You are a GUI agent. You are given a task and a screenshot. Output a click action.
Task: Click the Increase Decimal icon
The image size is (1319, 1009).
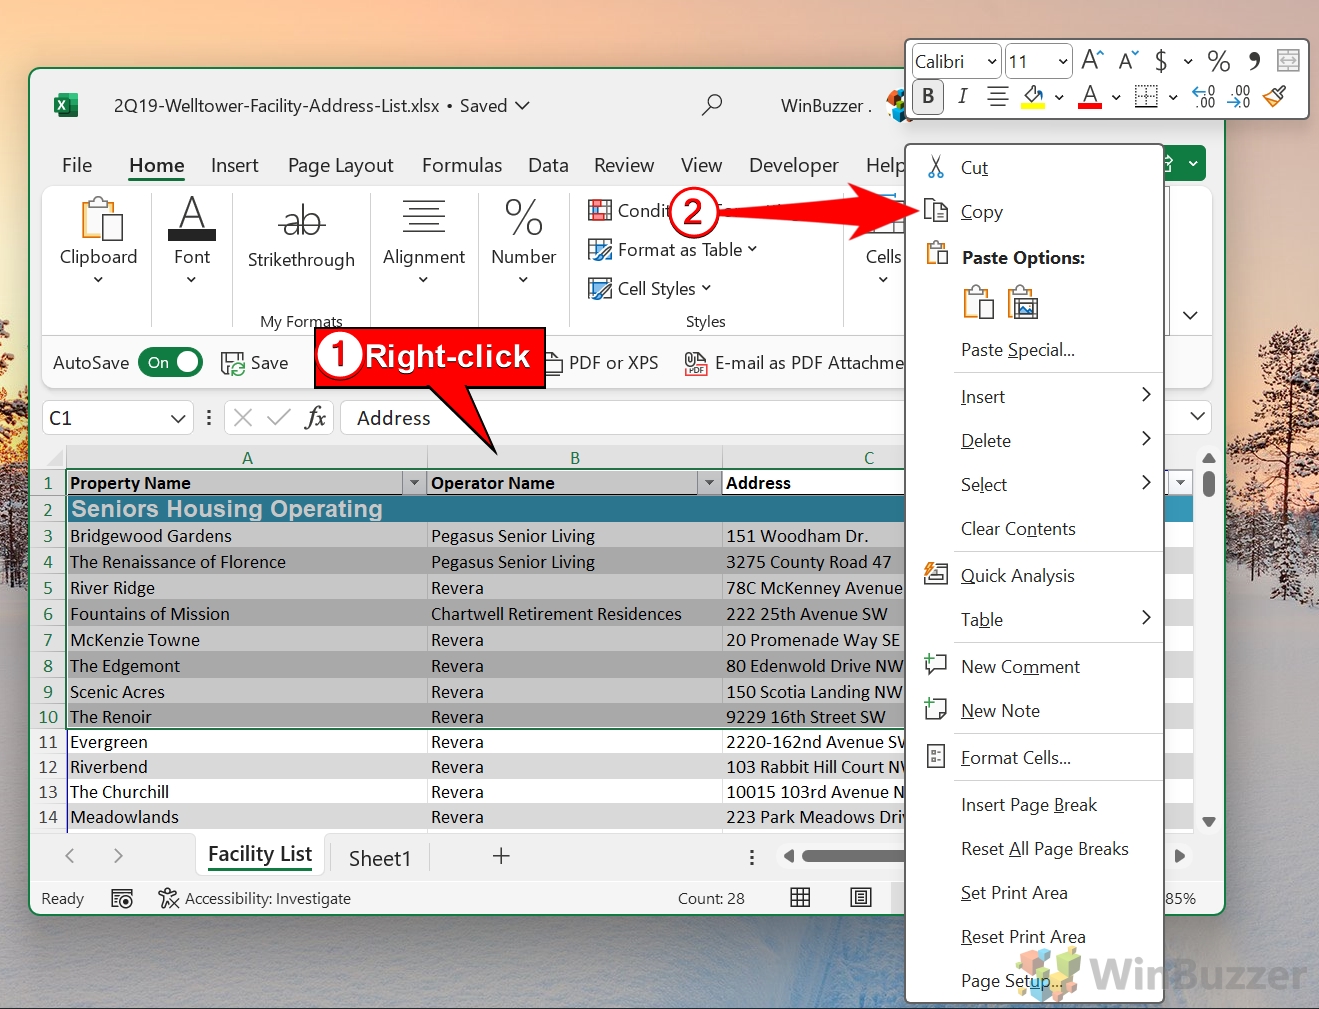coord(1238,97)
